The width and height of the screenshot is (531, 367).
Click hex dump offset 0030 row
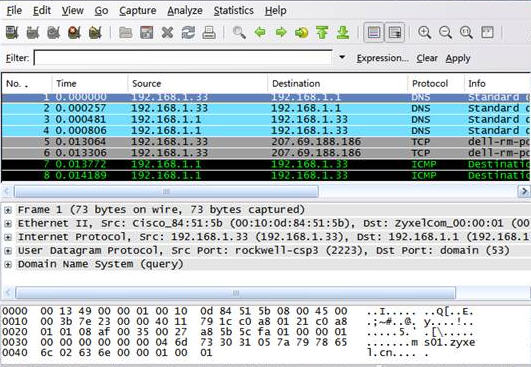[x=237, y=342]
